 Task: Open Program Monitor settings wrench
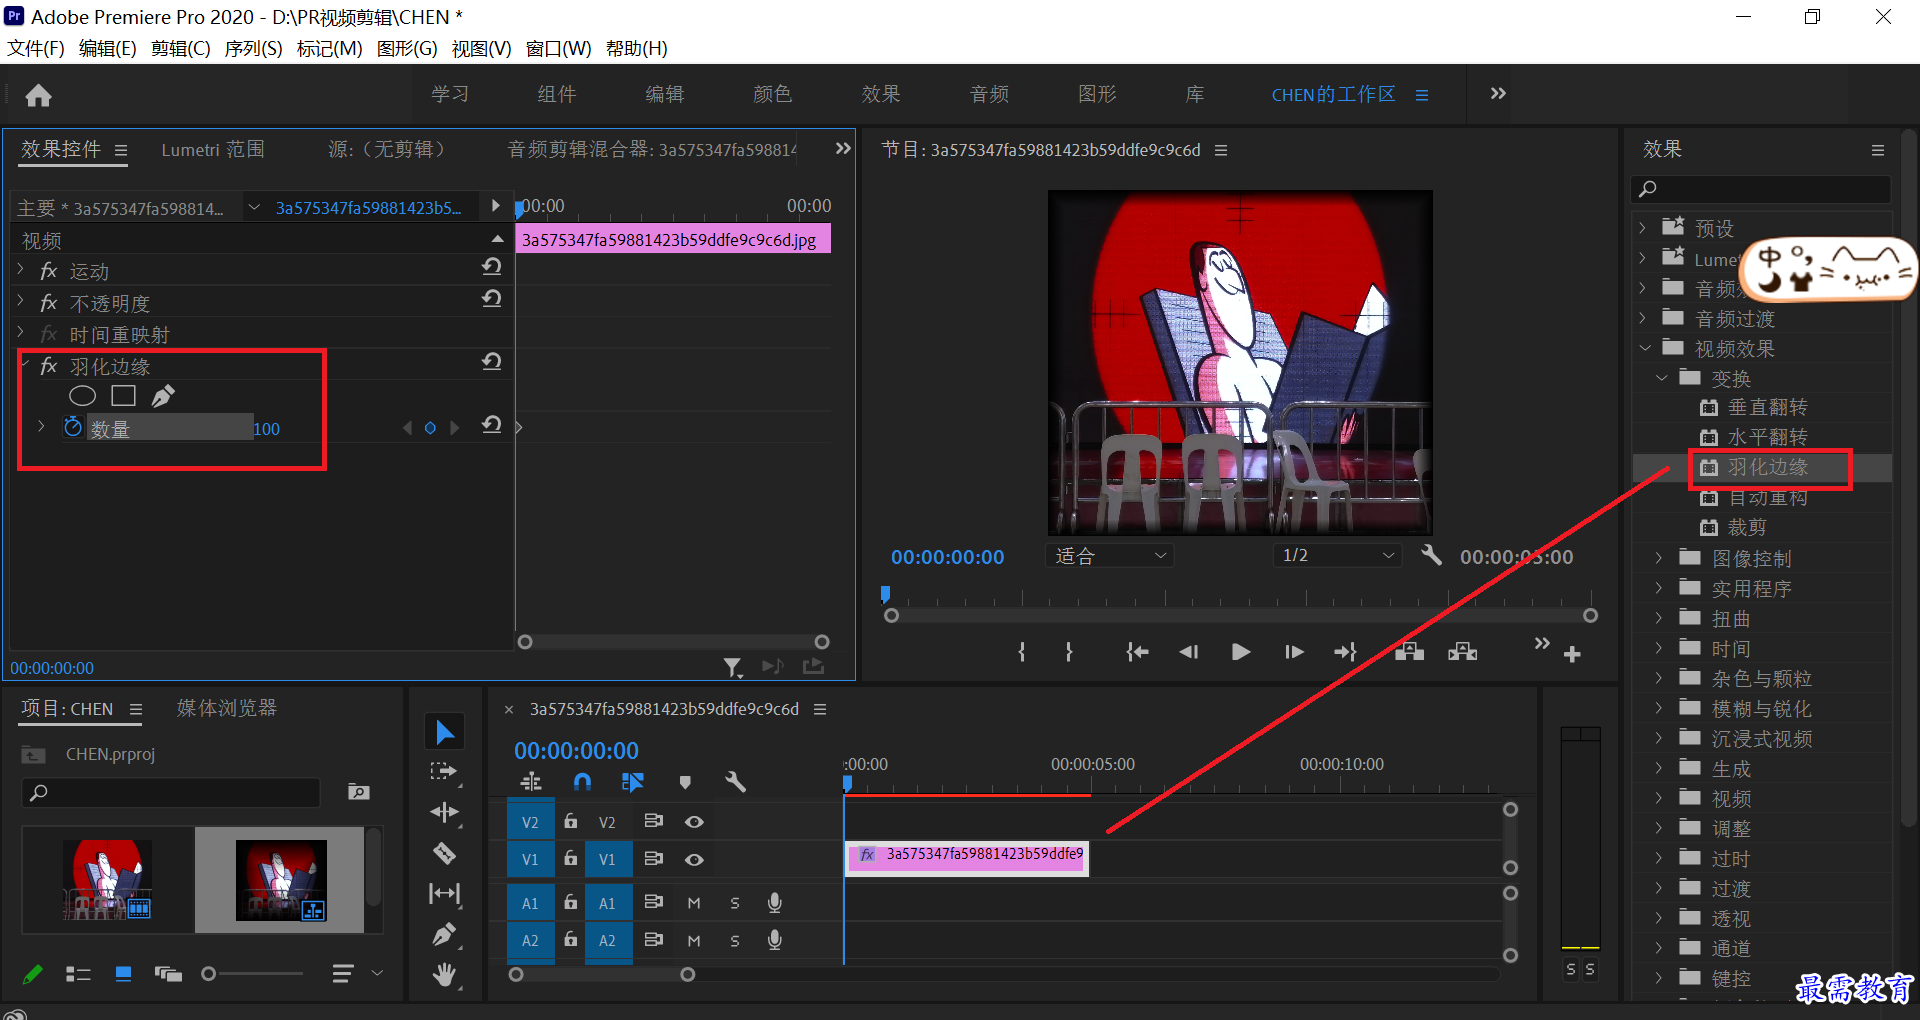coord(1432,555)
